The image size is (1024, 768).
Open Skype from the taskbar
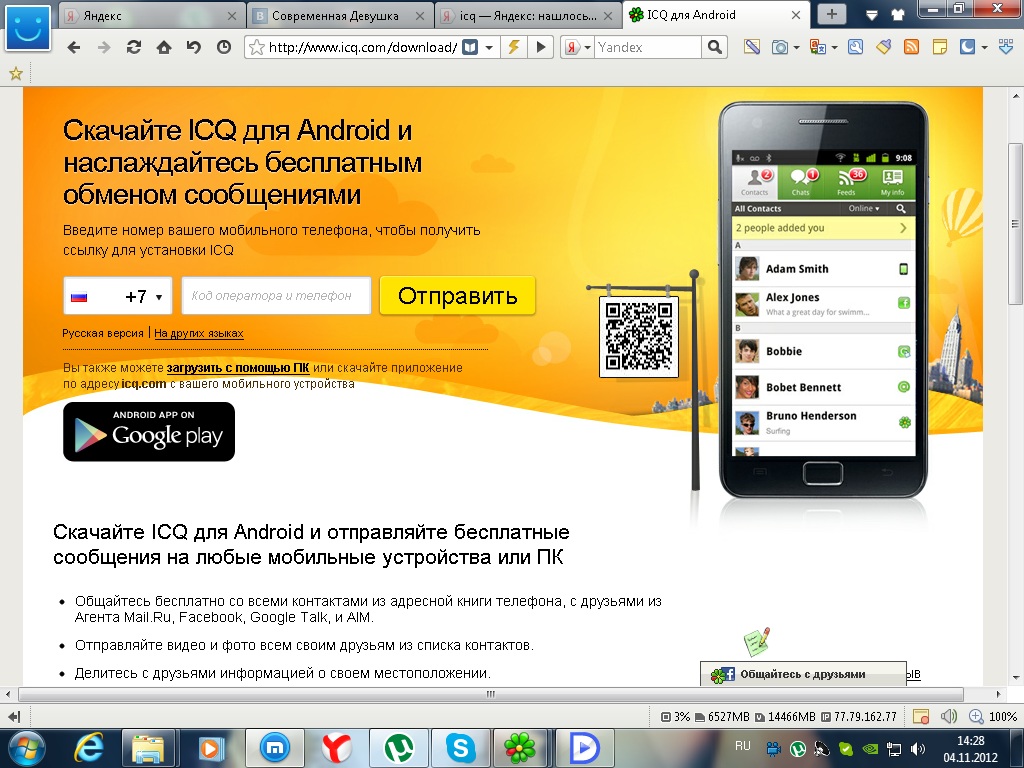pos(460,748)
